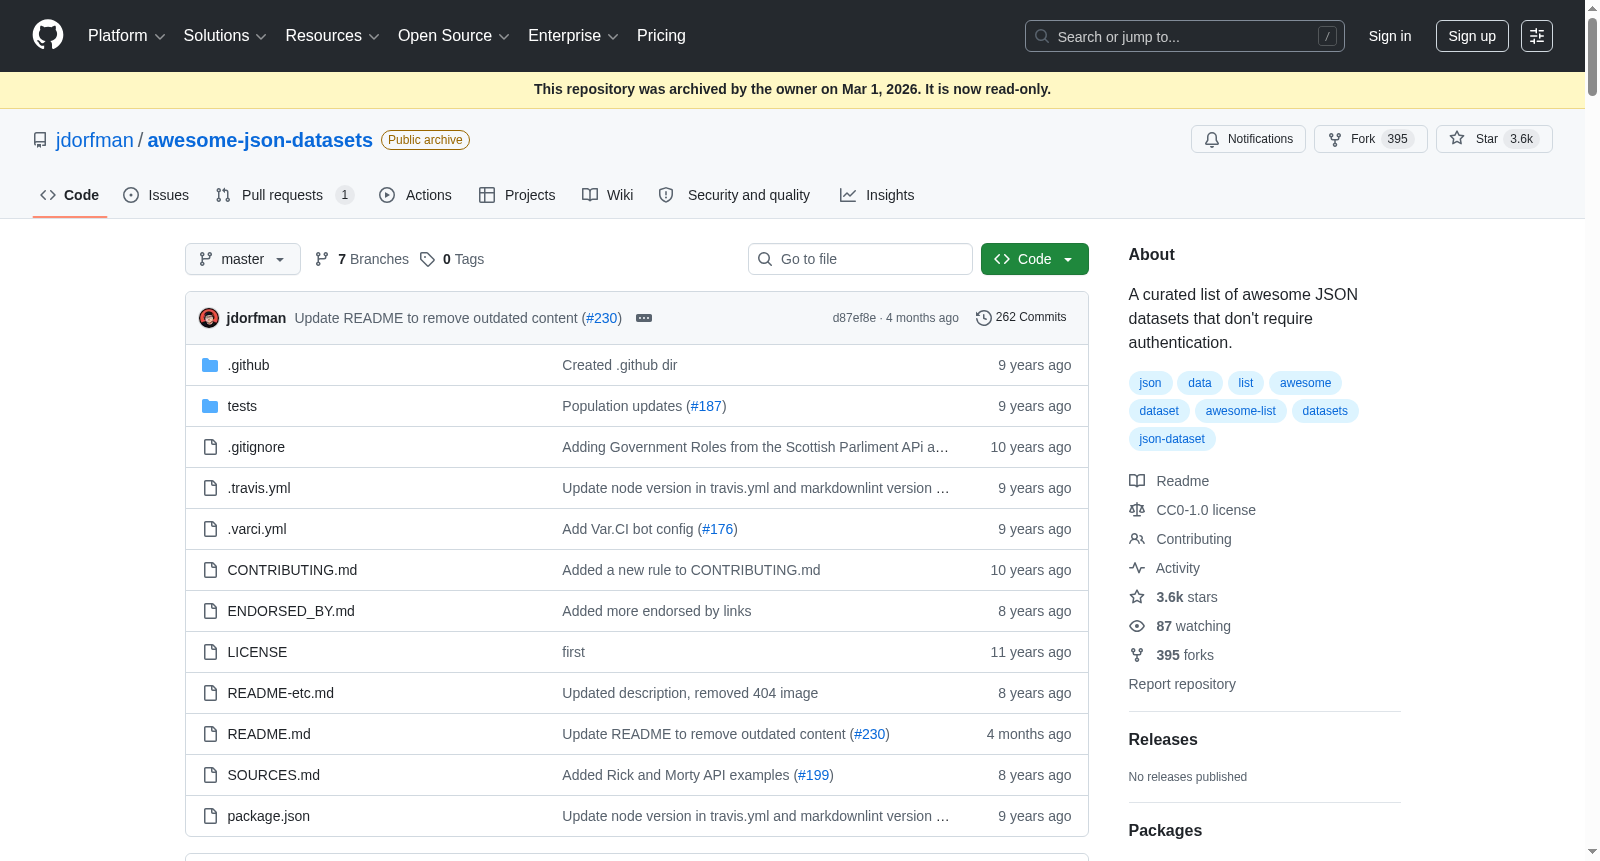
Task: Expand commit message ellipsis button
Action: (x=644, y=318)
